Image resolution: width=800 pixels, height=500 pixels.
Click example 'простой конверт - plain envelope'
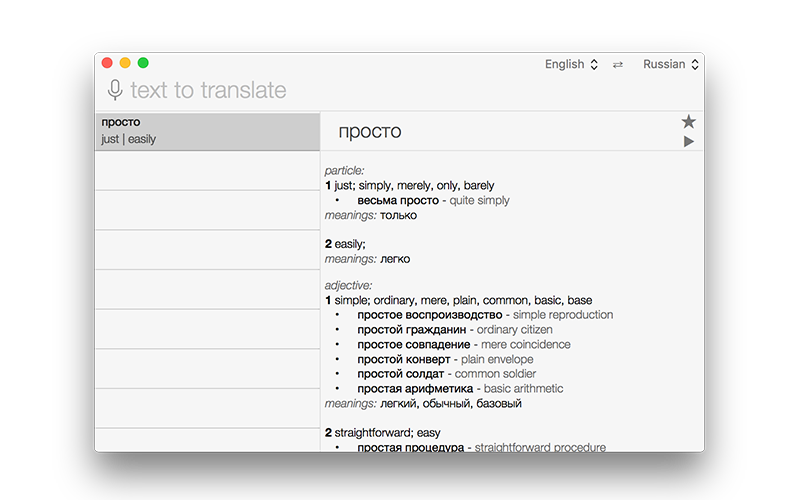[445, 359]
